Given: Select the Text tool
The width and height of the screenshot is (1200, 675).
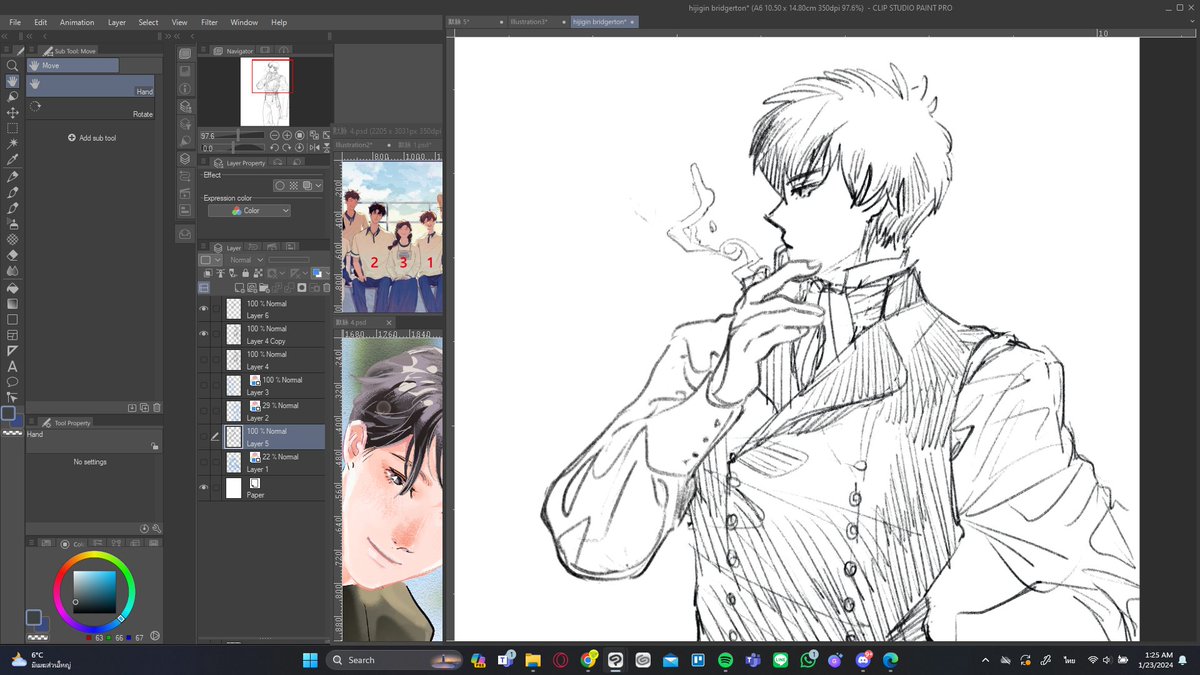Looking at the screenshot, I should coord(12,367).
